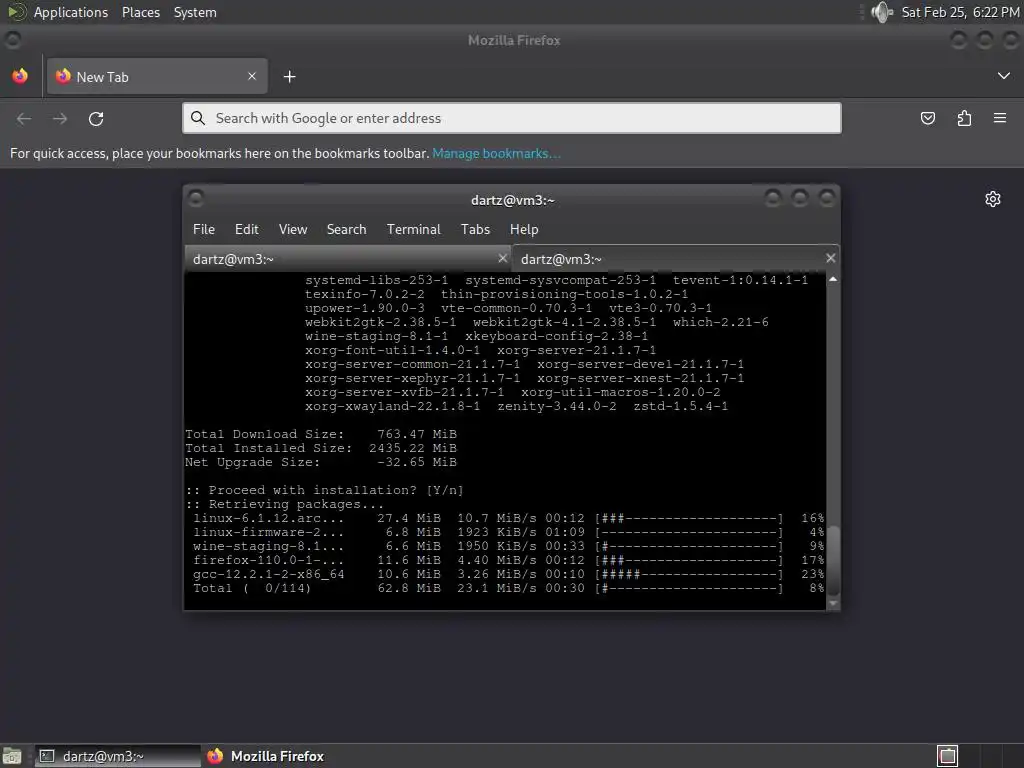Open Save to Pocket button
Screen dimensions: 1024x768
927,118
